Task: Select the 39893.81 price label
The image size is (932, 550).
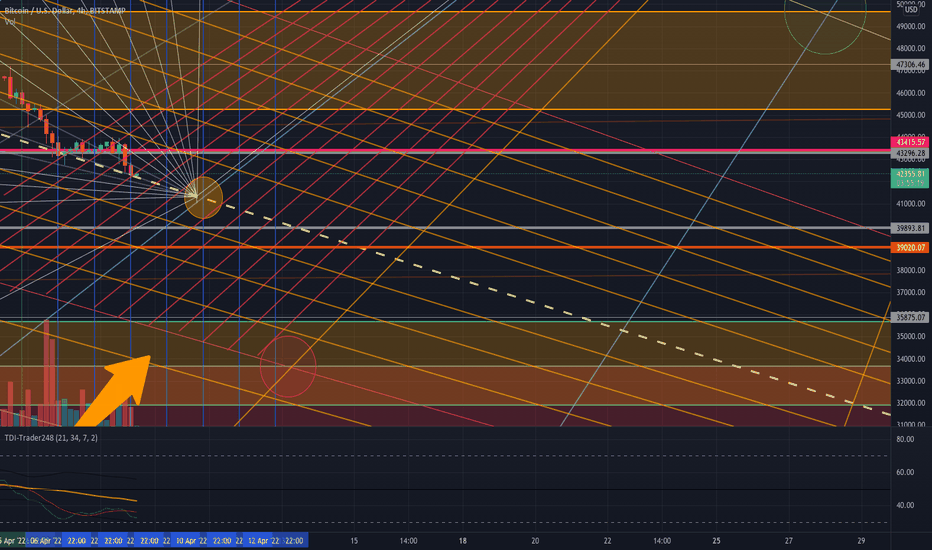Action: [x=910, y=228]
